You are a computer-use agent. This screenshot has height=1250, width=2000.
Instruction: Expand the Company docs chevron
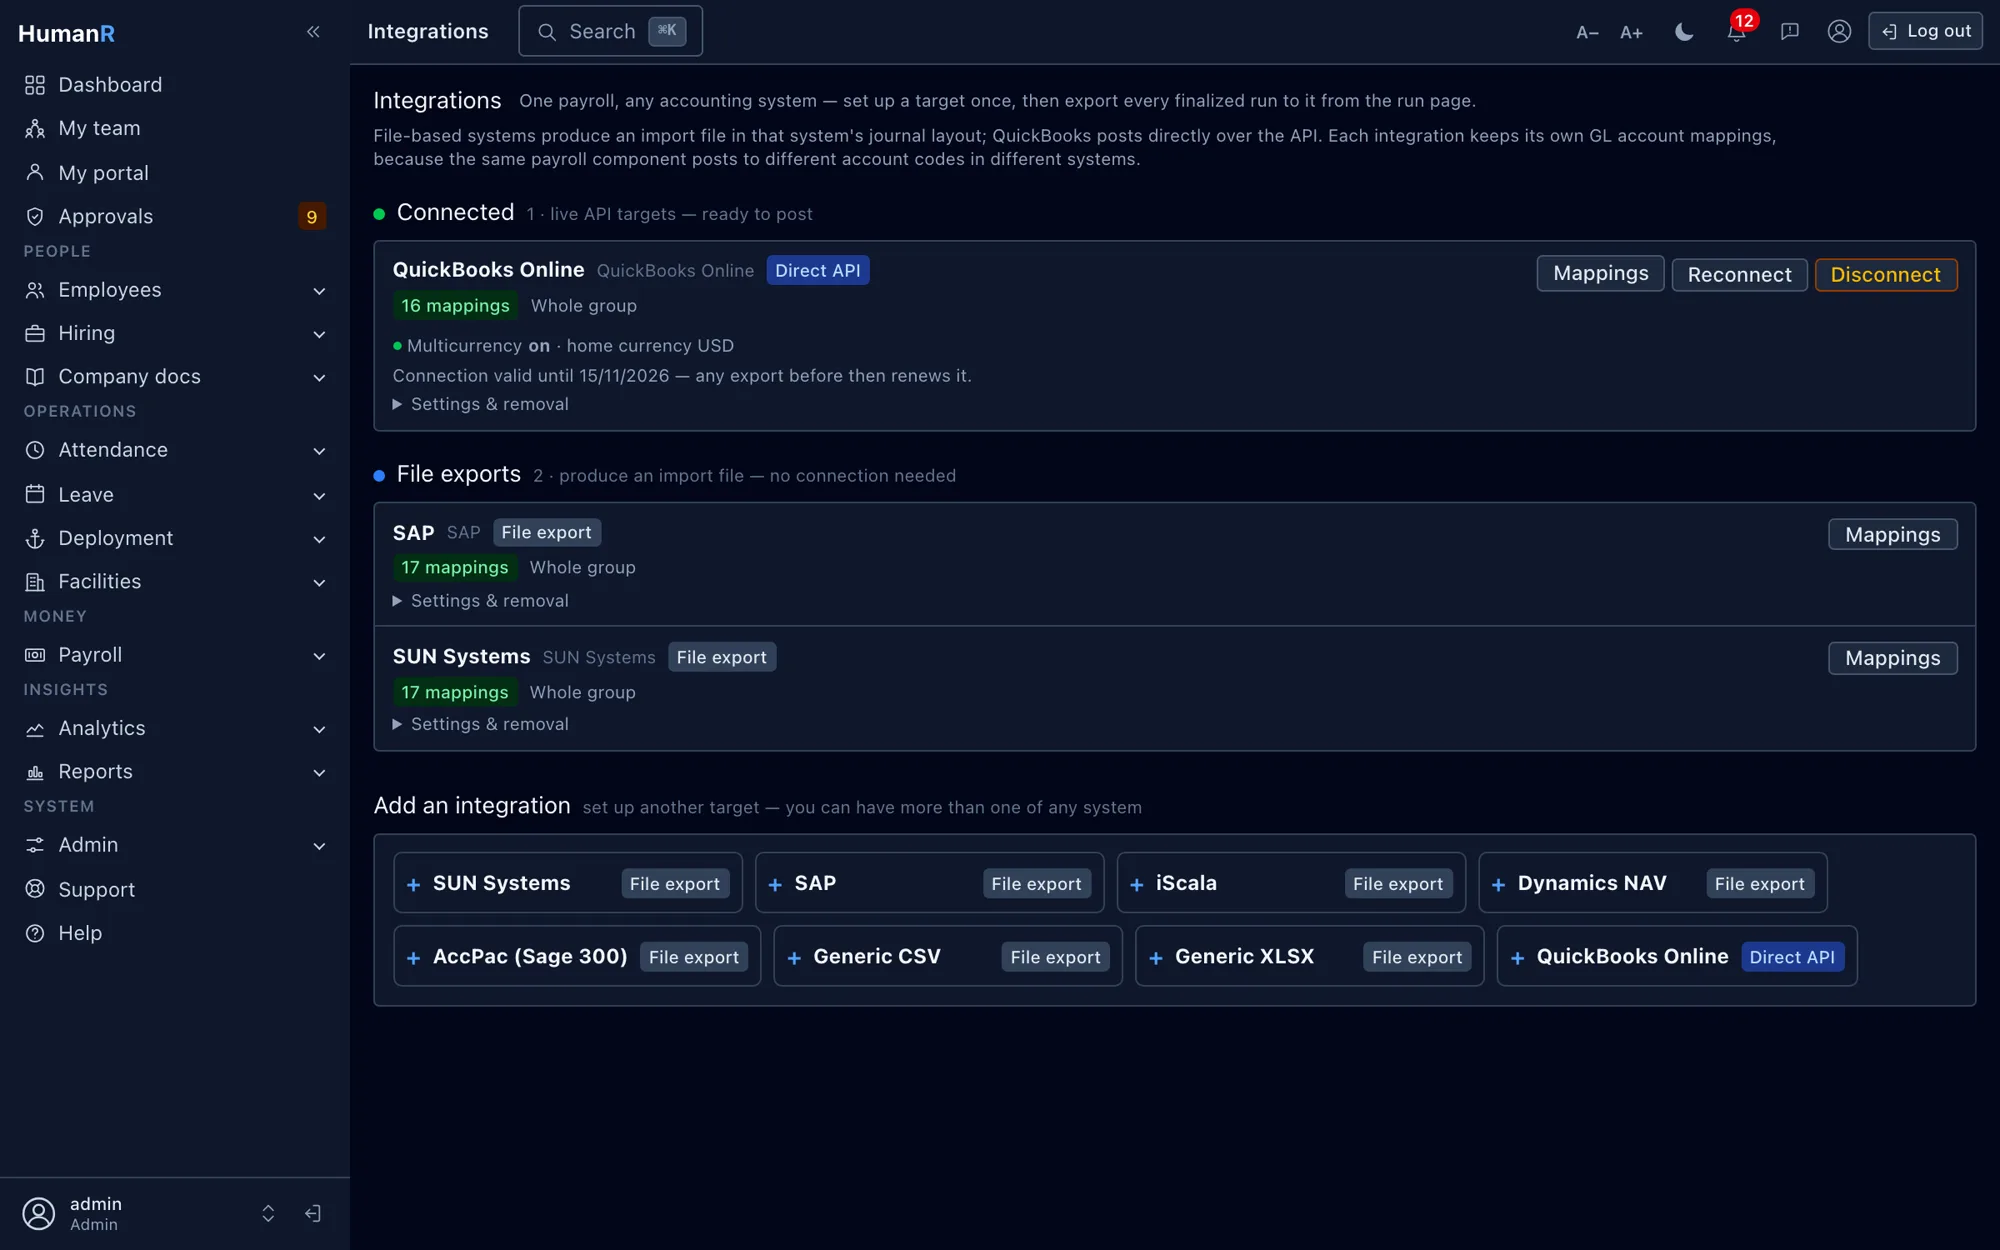click(319, 378)
